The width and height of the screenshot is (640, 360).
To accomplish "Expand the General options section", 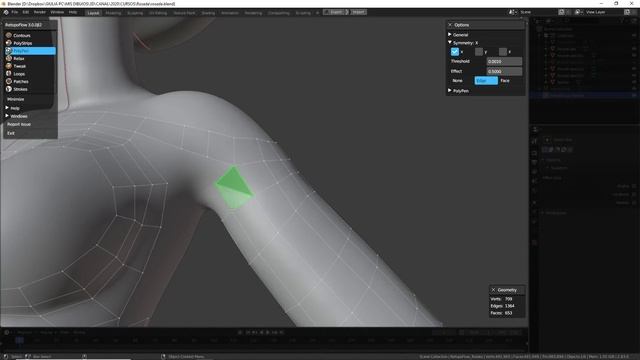I will (x=450, y=35).
